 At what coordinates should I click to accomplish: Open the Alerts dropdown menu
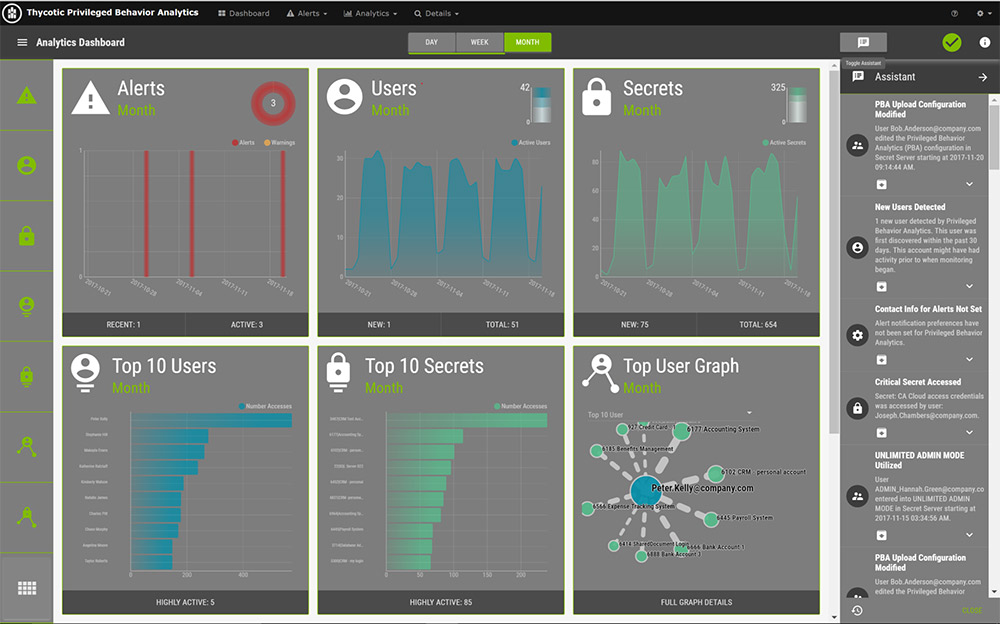click(307, 13)
